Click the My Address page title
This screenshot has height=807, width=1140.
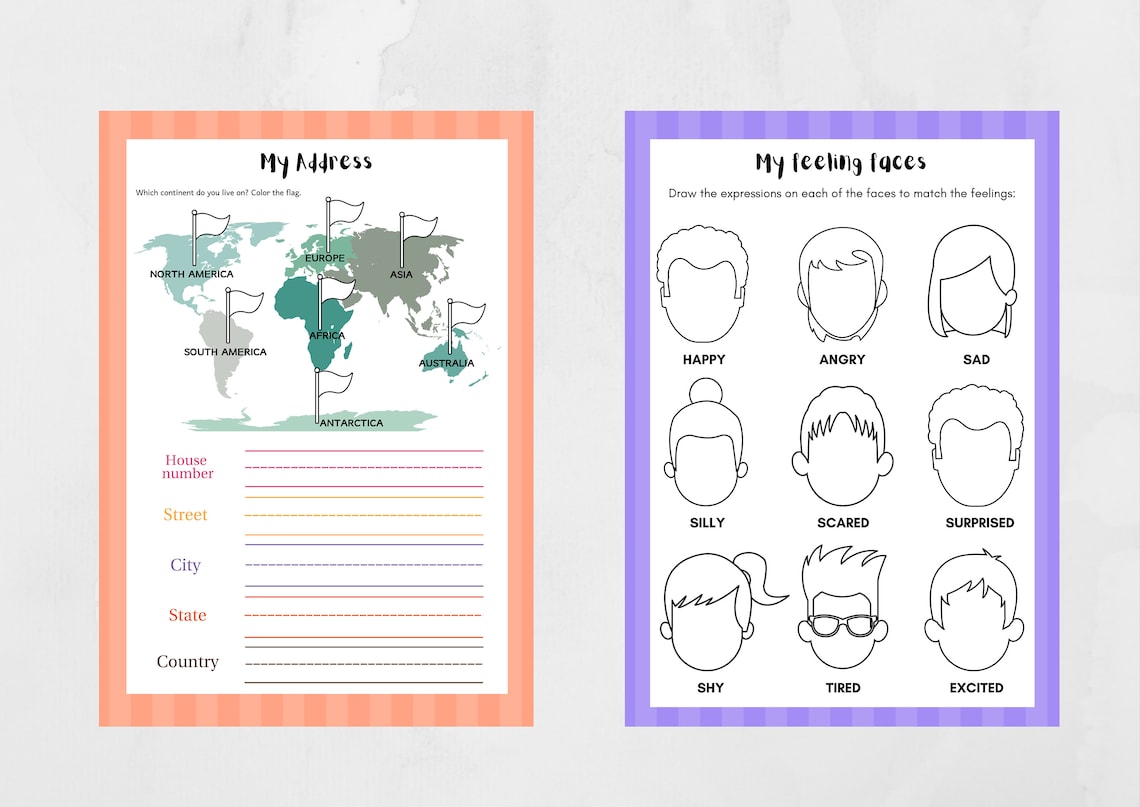pyautogui.click(x=316, y=160)
